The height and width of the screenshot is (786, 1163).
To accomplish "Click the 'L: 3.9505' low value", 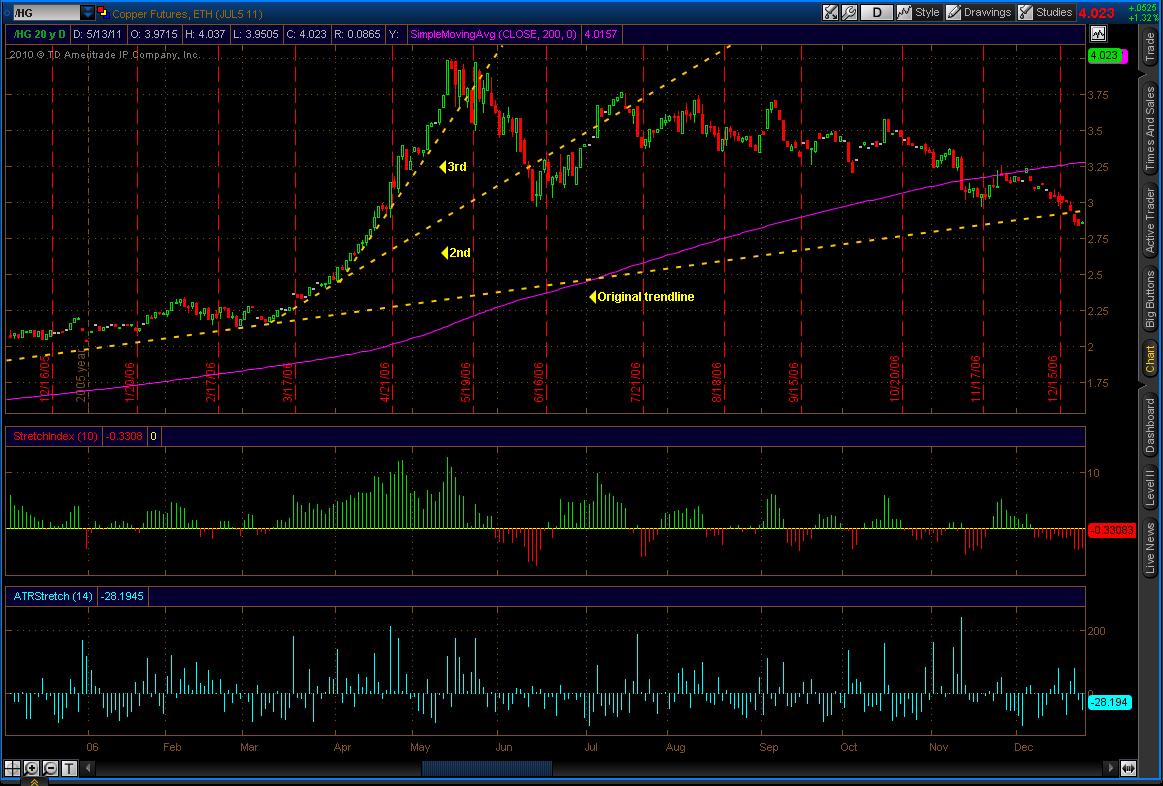I will pyautogui.click(x=254, y=34).
